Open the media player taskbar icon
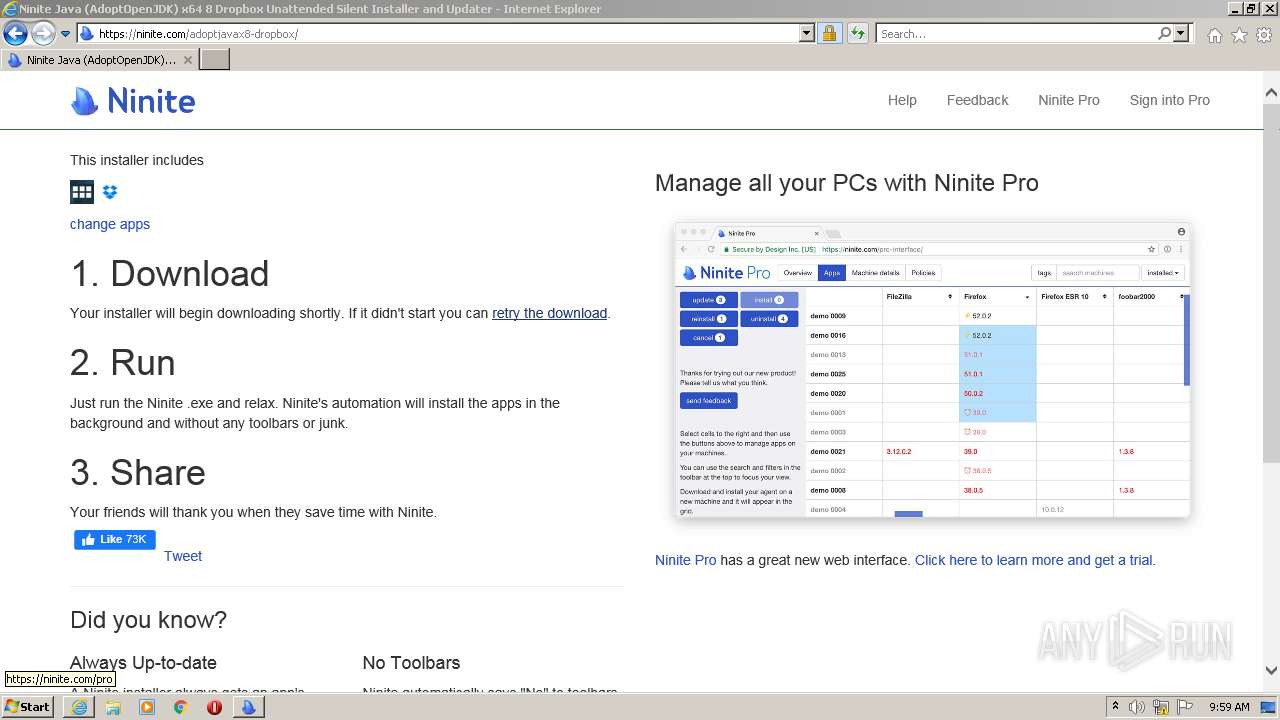Image resolution: width=1280 pixels, height=720 pixels. 147,707
